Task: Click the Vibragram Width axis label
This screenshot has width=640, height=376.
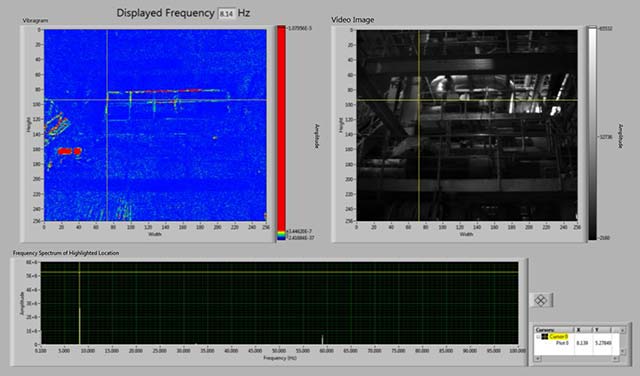Action: (155, 234)
